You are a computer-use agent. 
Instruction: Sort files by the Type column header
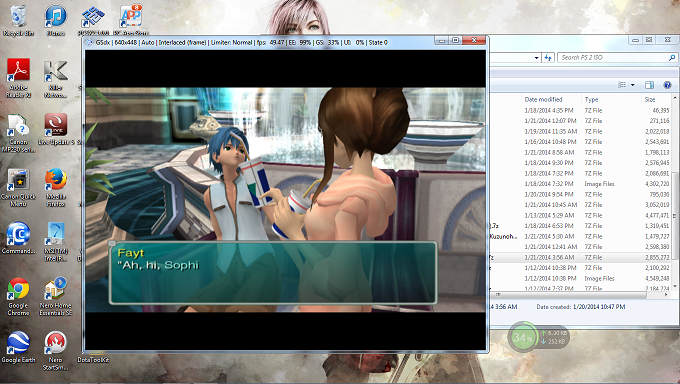[591, 99]
